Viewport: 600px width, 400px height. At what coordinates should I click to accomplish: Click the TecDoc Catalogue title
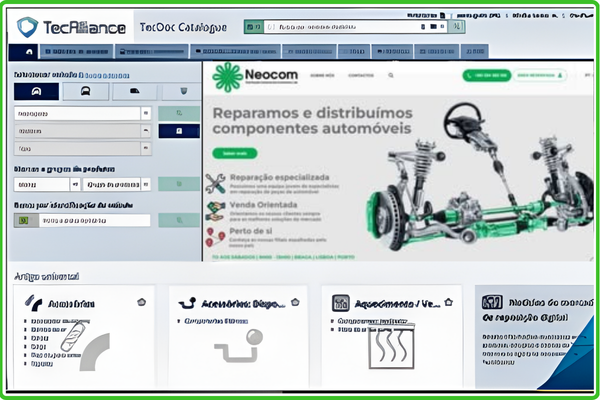(183, 28)
